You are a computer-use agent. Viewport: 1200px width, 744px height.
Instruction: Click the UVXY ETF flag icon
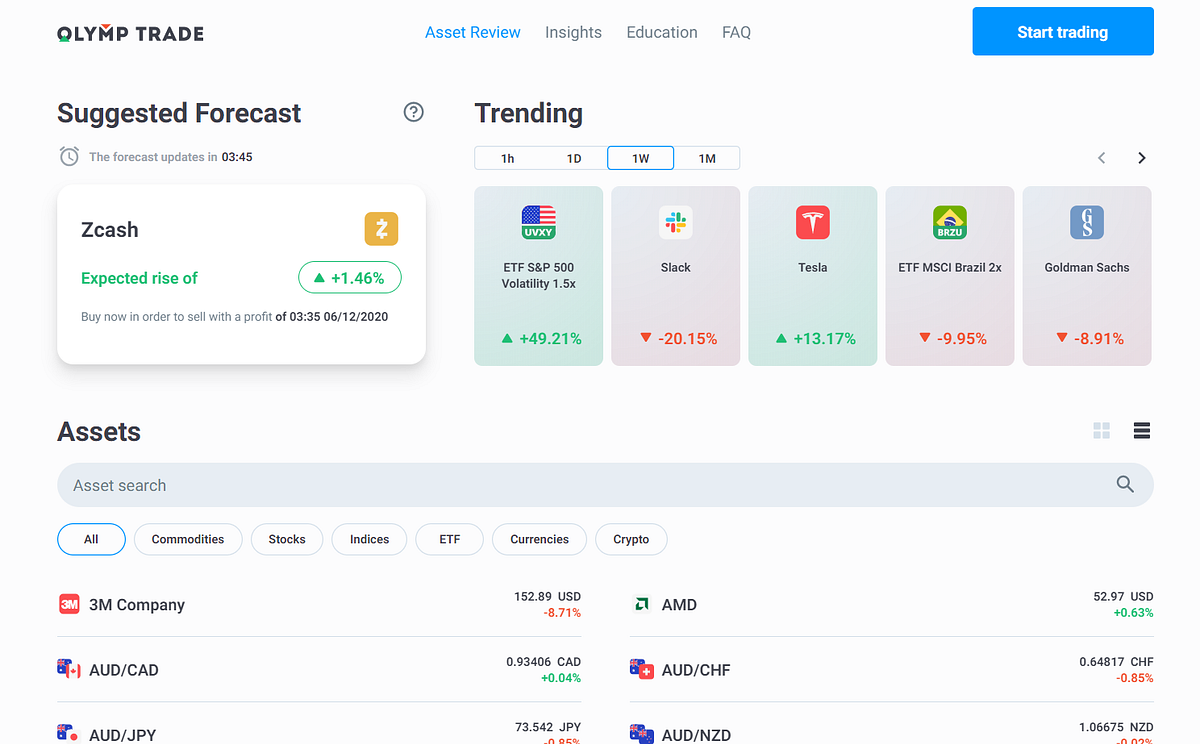538,222
